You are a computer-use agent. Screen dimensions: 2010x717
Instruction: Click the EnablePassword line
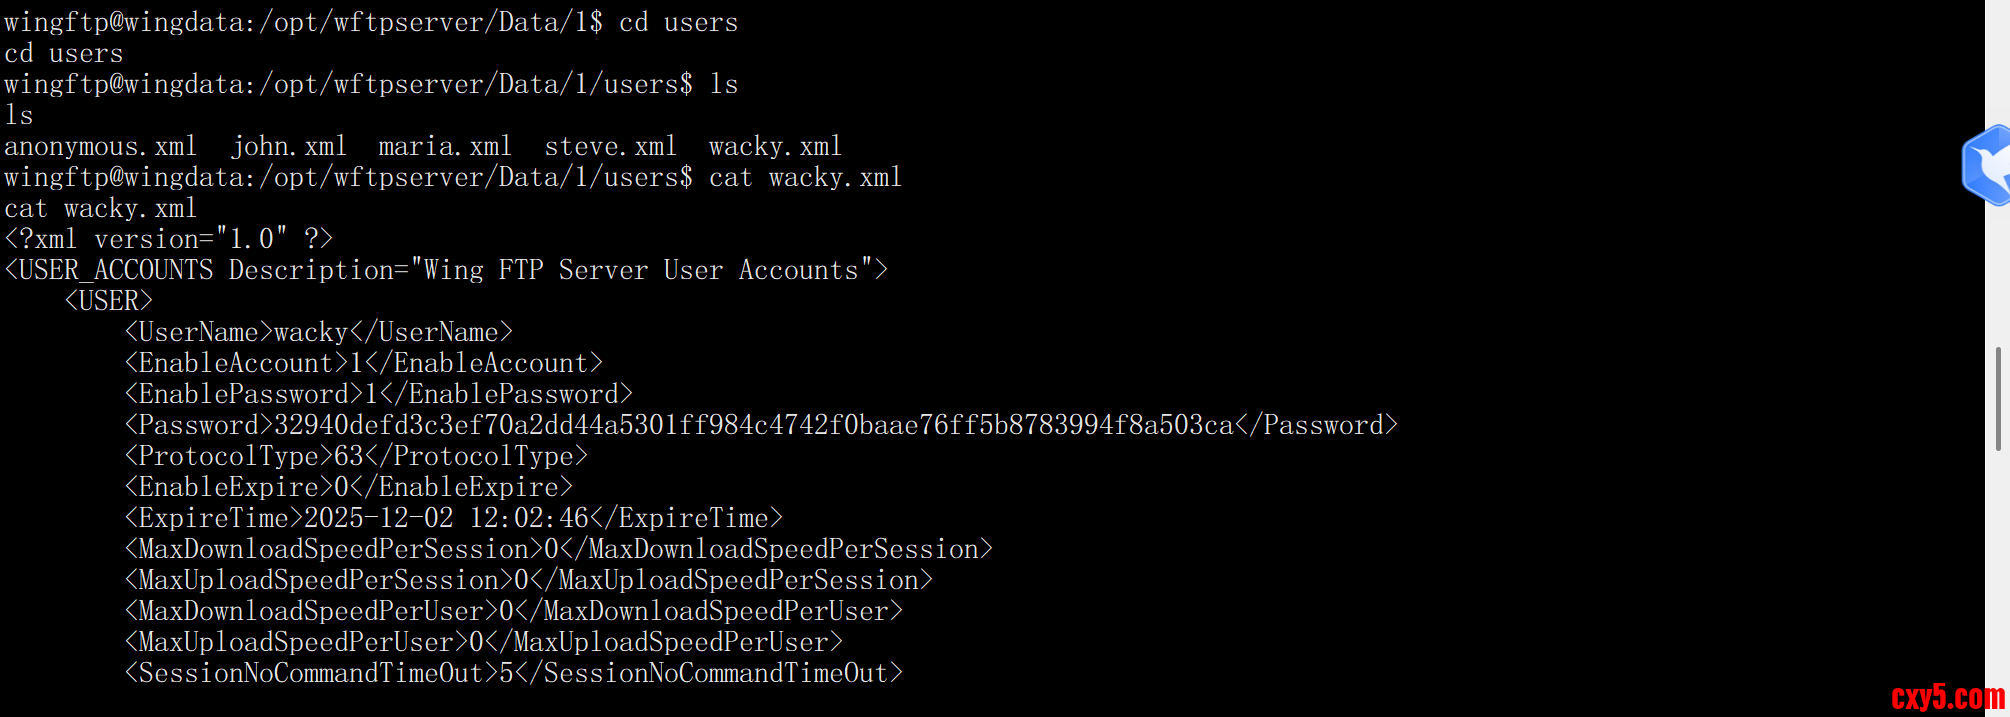[379, 395]
